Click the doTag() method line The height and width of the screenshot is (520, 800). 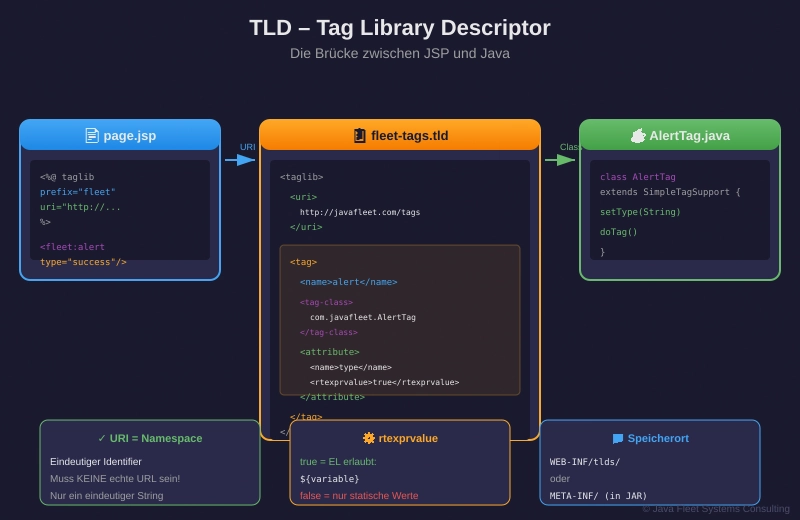coord(618,232)
